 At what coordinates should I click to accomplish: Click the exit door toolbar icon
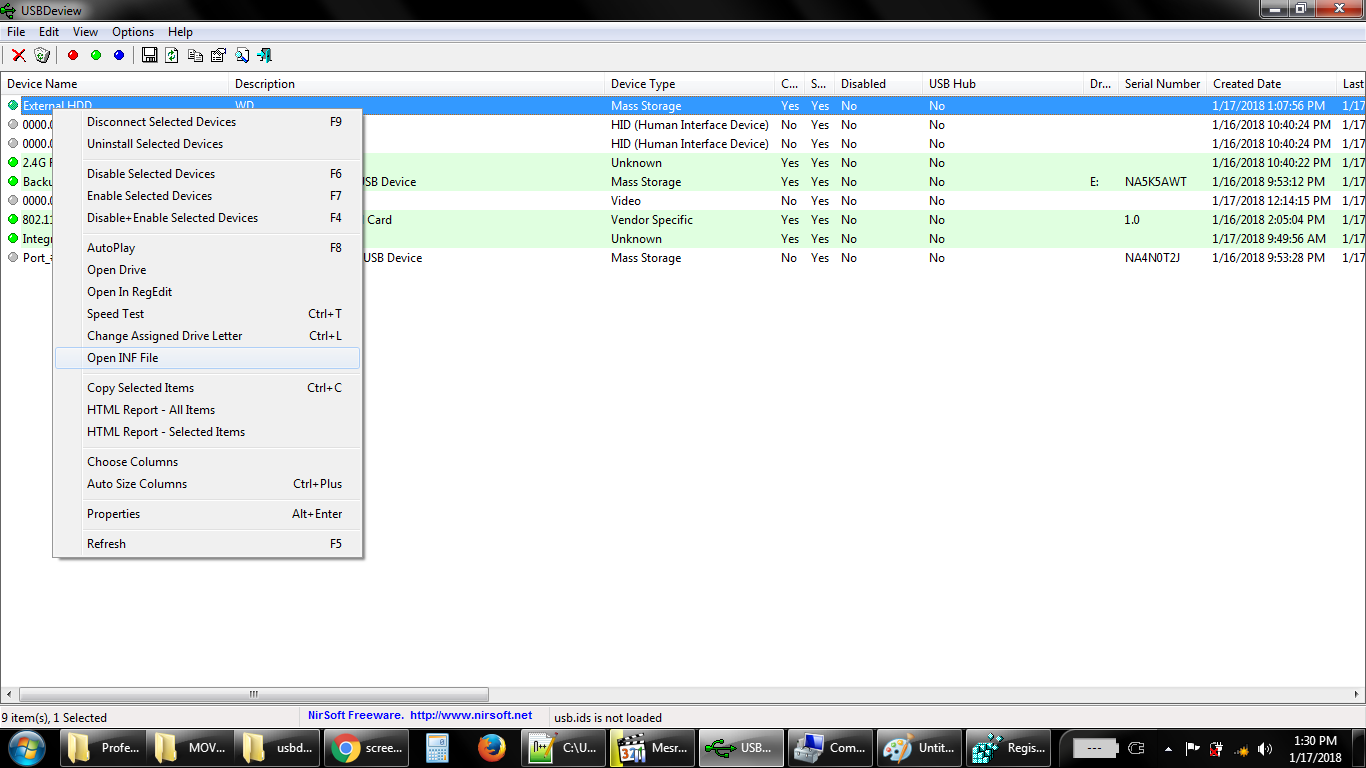click(265, 55)
